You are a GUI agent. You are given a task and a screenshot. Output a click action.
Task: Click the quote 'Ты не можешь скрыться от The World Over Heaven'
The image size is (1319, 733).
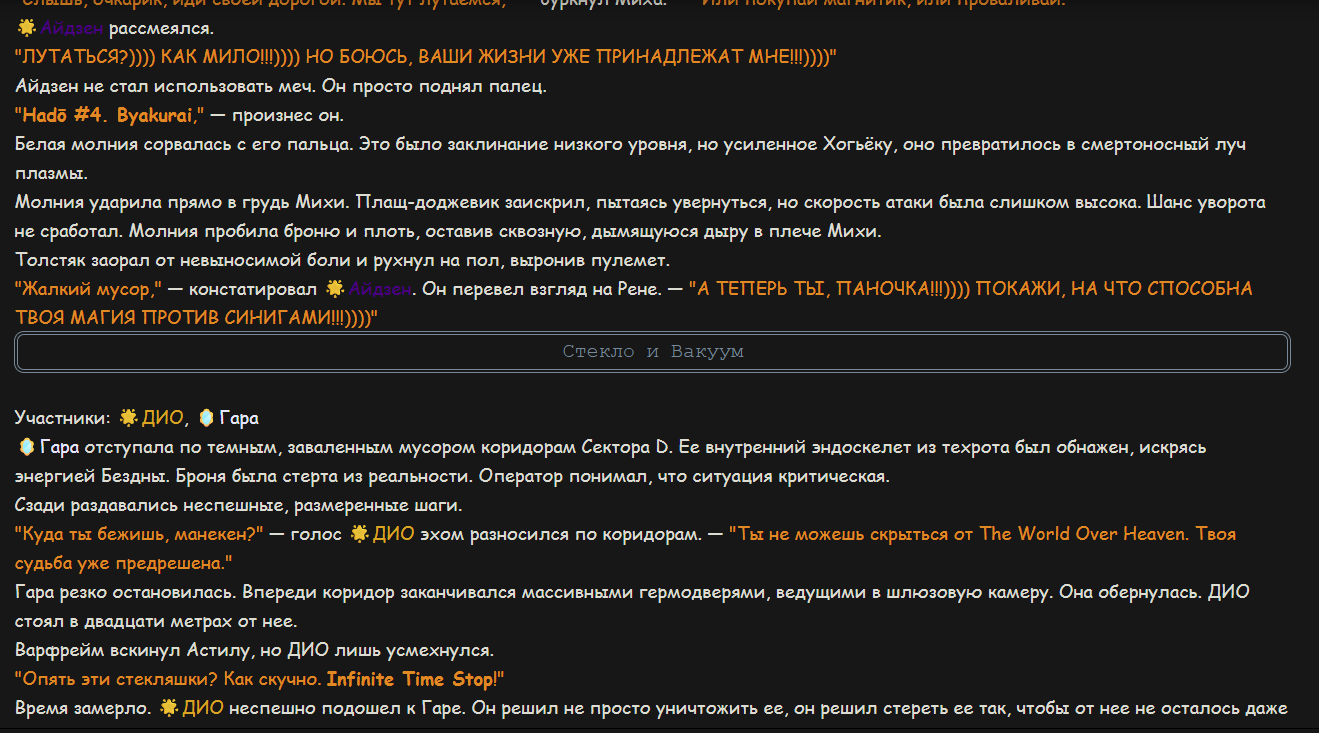click(x=626, y=548)
